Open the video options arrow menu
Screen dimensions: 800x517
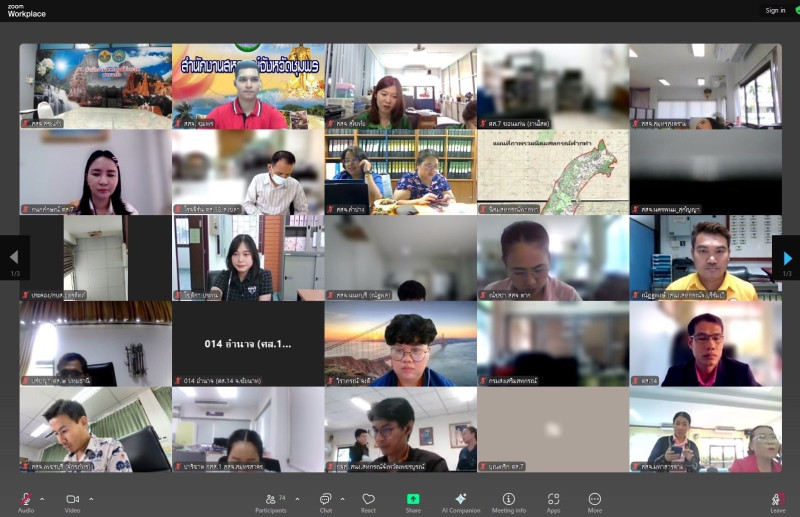tap(91, 498)
